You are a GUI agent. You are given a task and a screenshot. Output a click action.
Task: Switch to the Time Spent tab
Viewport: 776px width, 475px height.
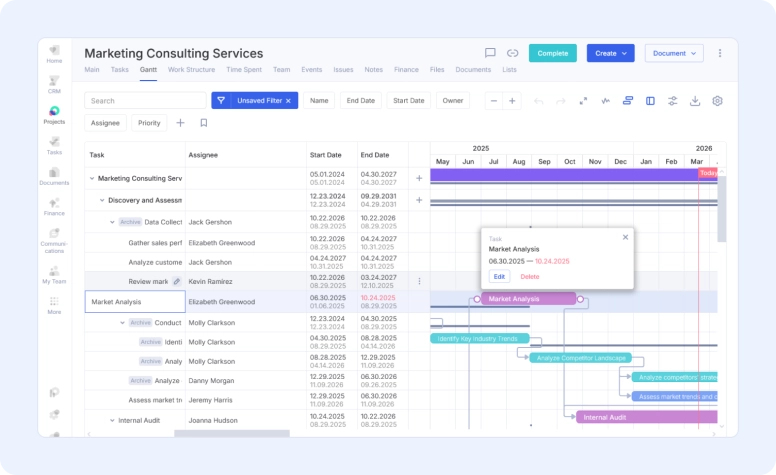click(x=244, y=70)
